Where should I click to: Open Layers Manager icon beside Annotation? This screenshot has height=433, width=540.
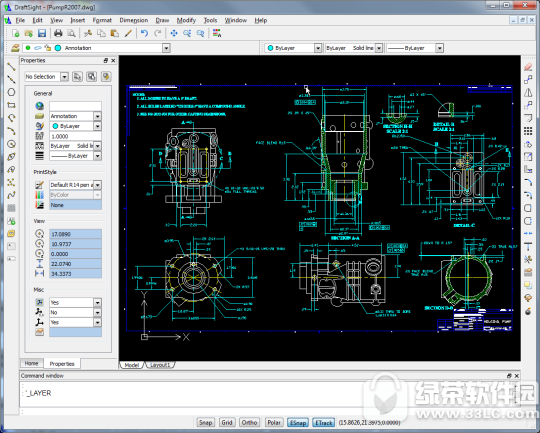(x=15, y=48)
